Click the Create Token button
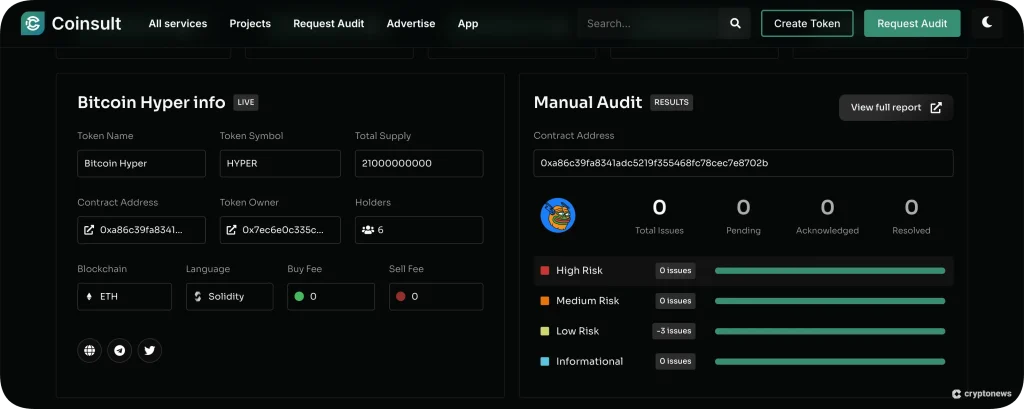Screen dimensions: 1024x409 click(807, 24)
